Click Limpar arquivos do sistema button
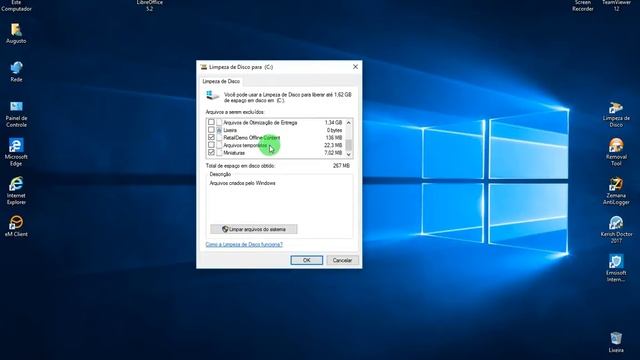Image resolution: width=640 pixels, height=360 pixels. [253, 229]
